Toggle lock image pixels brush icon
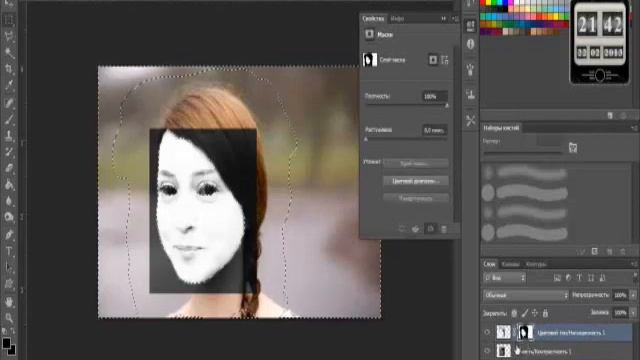This screenshot has width=640, height=360. click(x=524, y=313)
